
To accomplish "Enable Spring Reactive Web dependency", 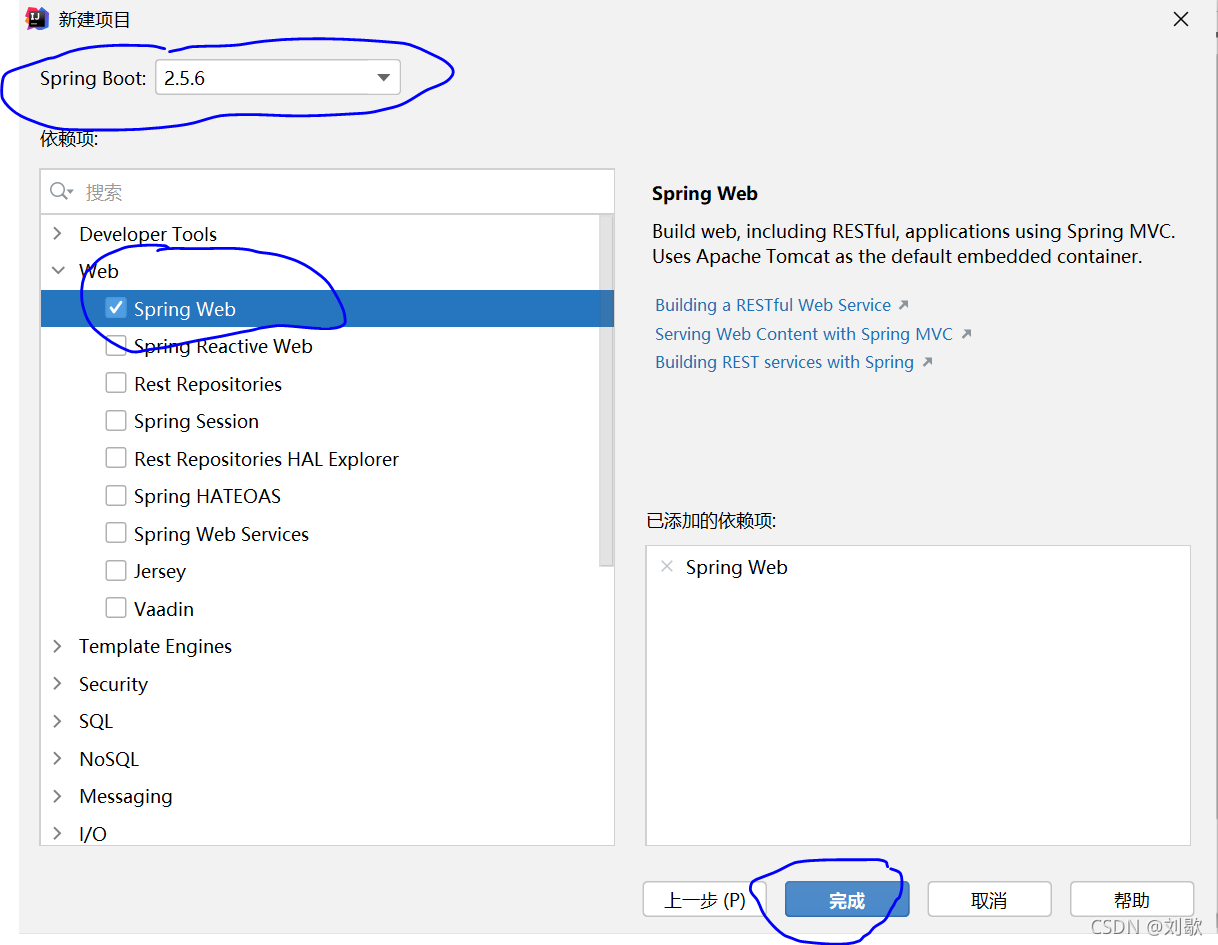I will (116, 346).
